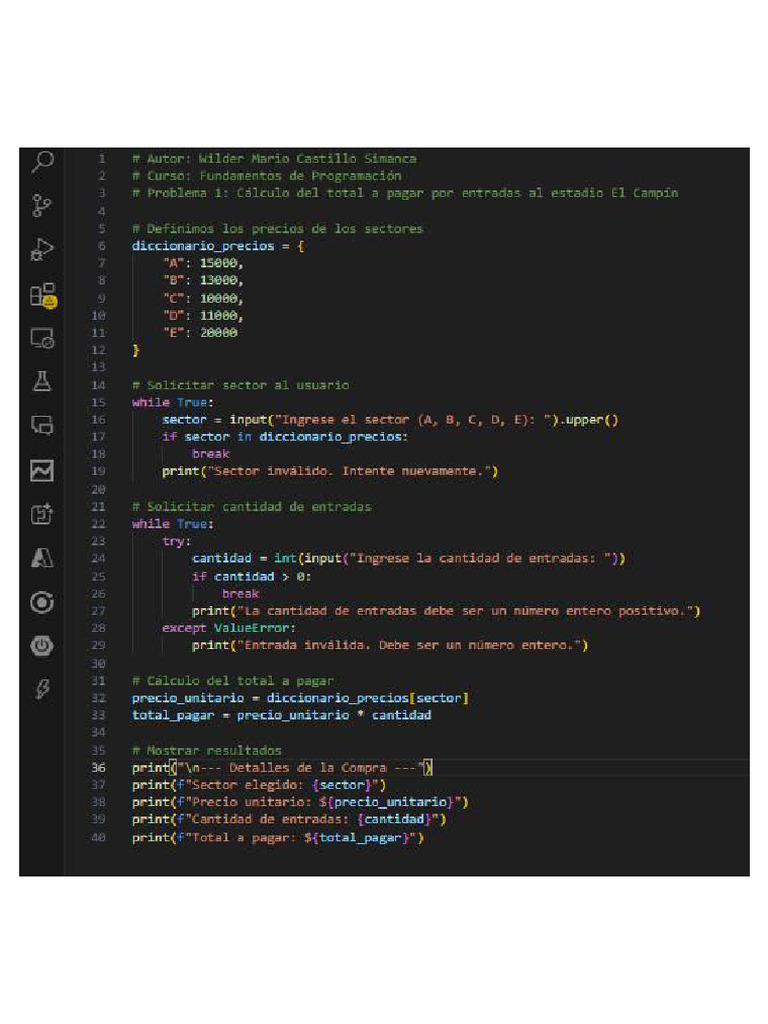Viewport: 768px width, 1024px height.
Task: Click the 'if cantidad > 0:' line
Action: pos(251,576)
